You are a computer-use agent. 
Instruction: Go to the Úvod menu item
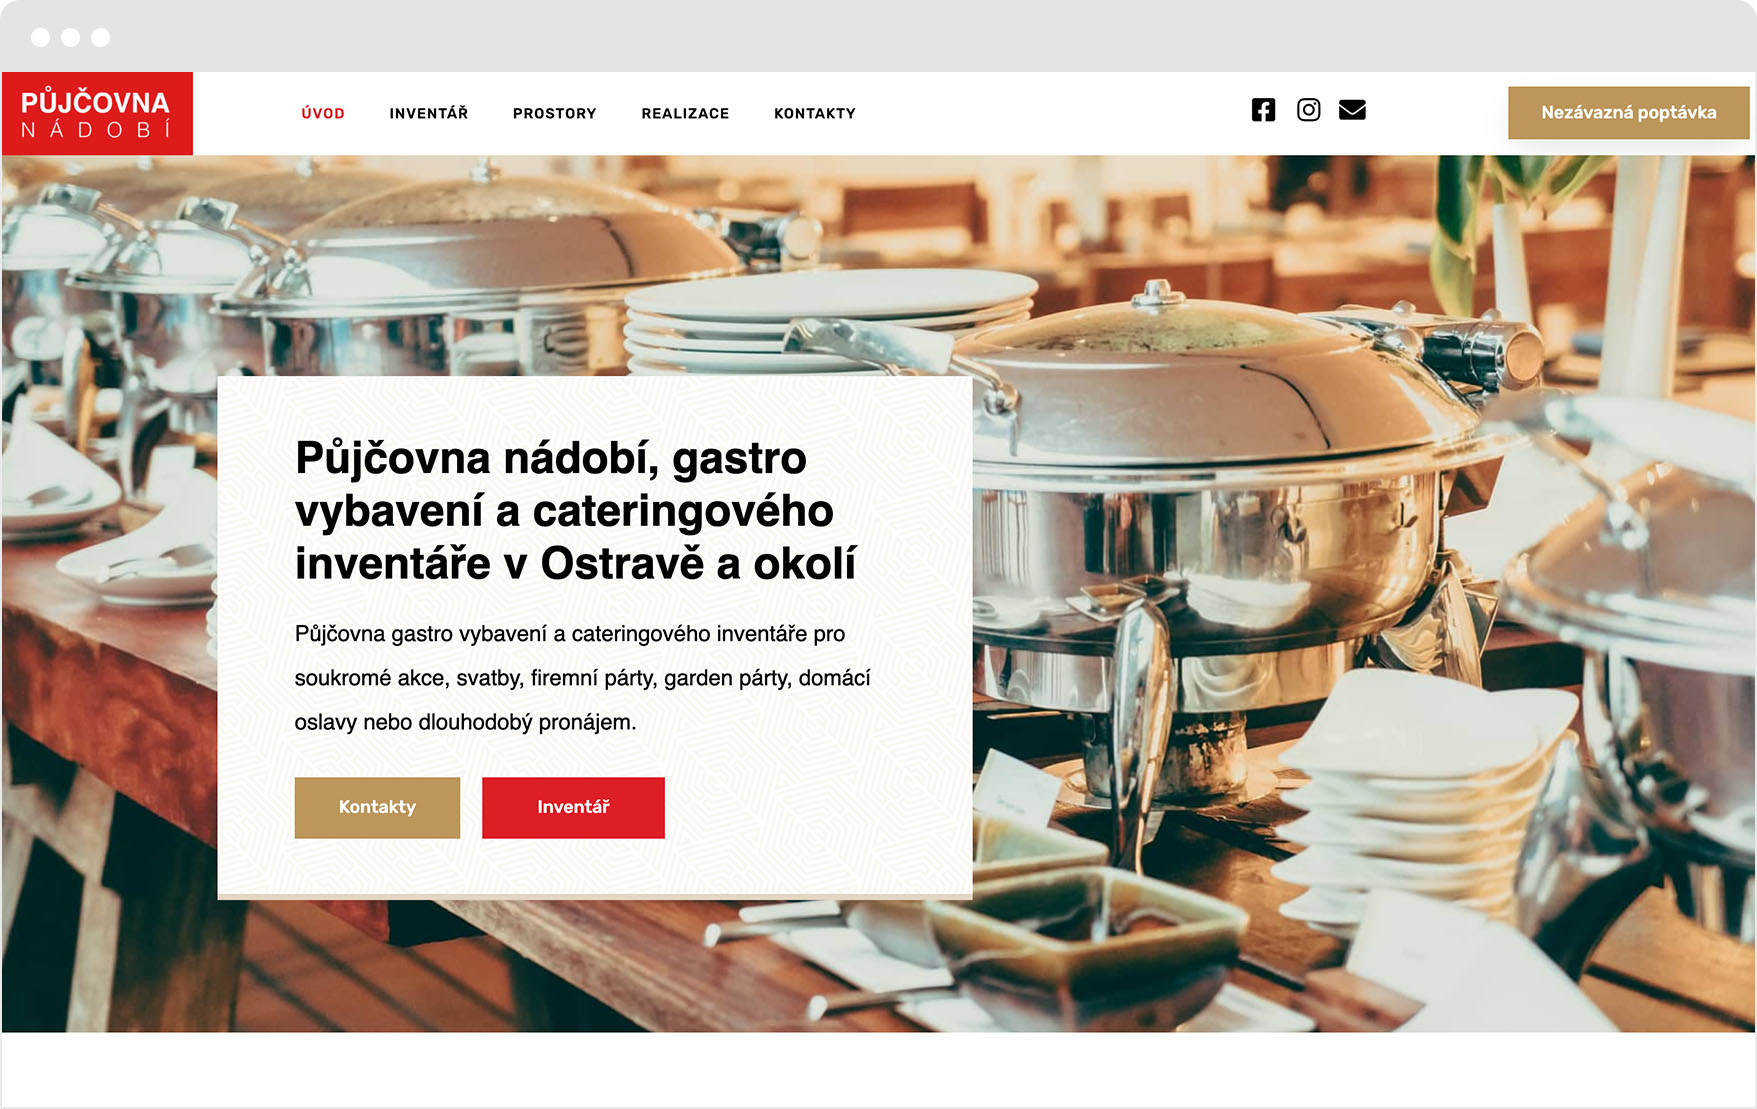coord(323,113)
